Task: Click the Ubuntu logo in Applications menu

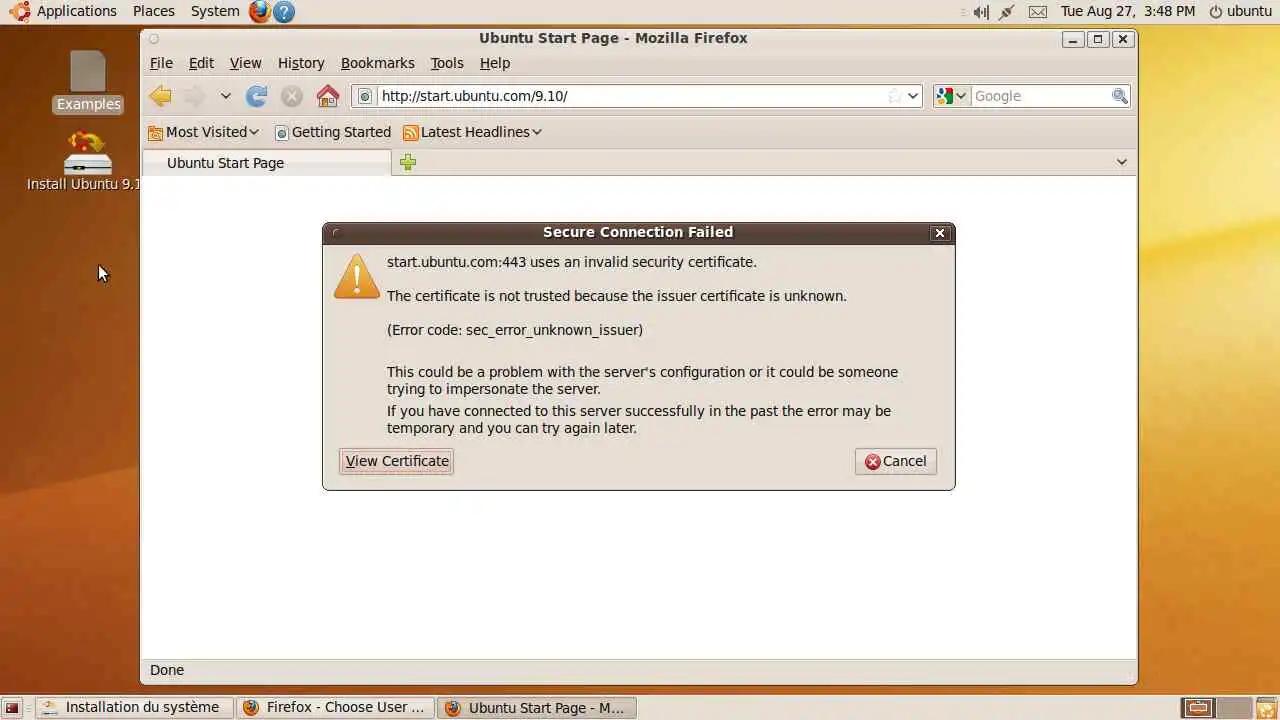Action: click(19, 11)
